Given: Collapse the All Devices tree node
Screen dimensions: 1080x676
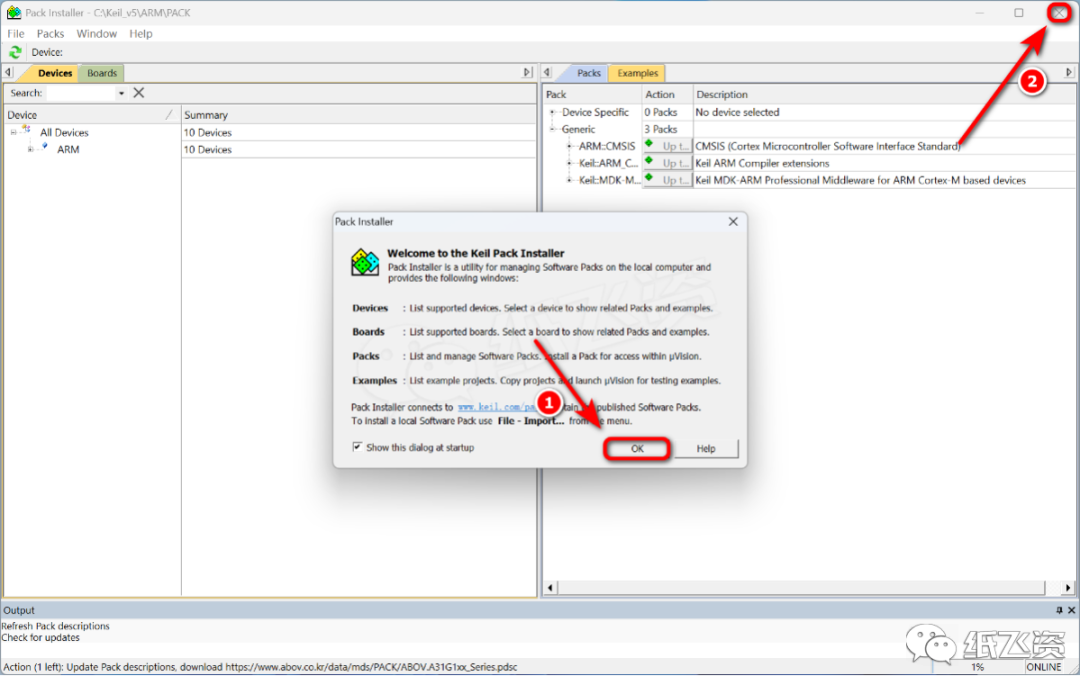Looking at the screenshot, I should pos(13,132).
